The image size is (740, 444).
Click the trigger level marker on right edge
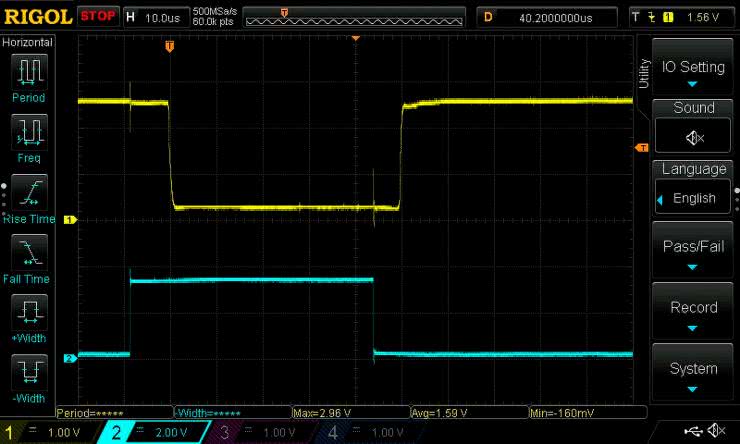[x=642, y=148]
